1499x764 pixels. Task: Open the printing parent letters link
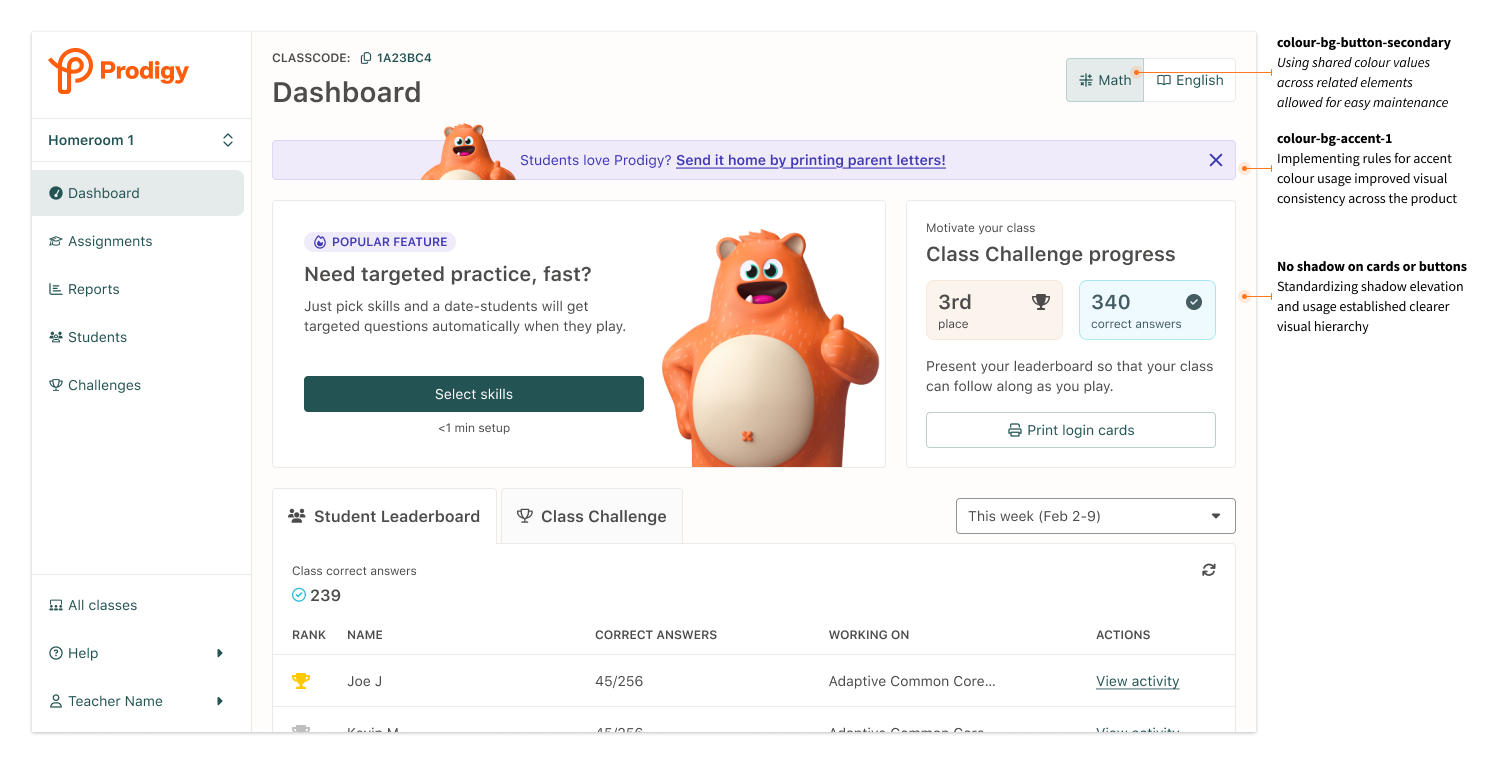click(810, 160)
